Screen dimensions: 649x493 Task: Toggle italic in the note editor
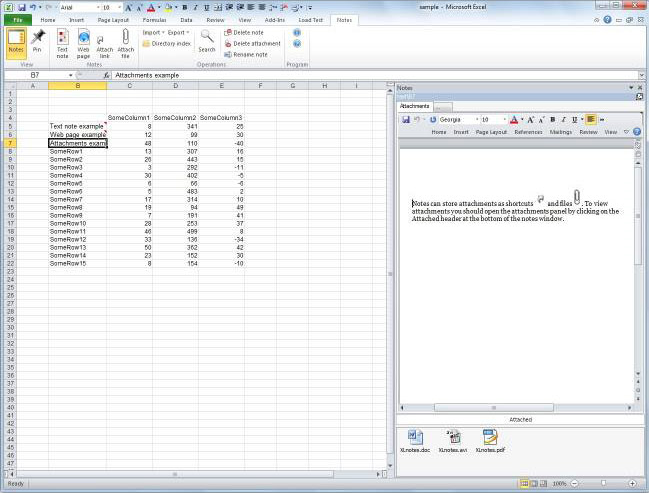(564, 119)
